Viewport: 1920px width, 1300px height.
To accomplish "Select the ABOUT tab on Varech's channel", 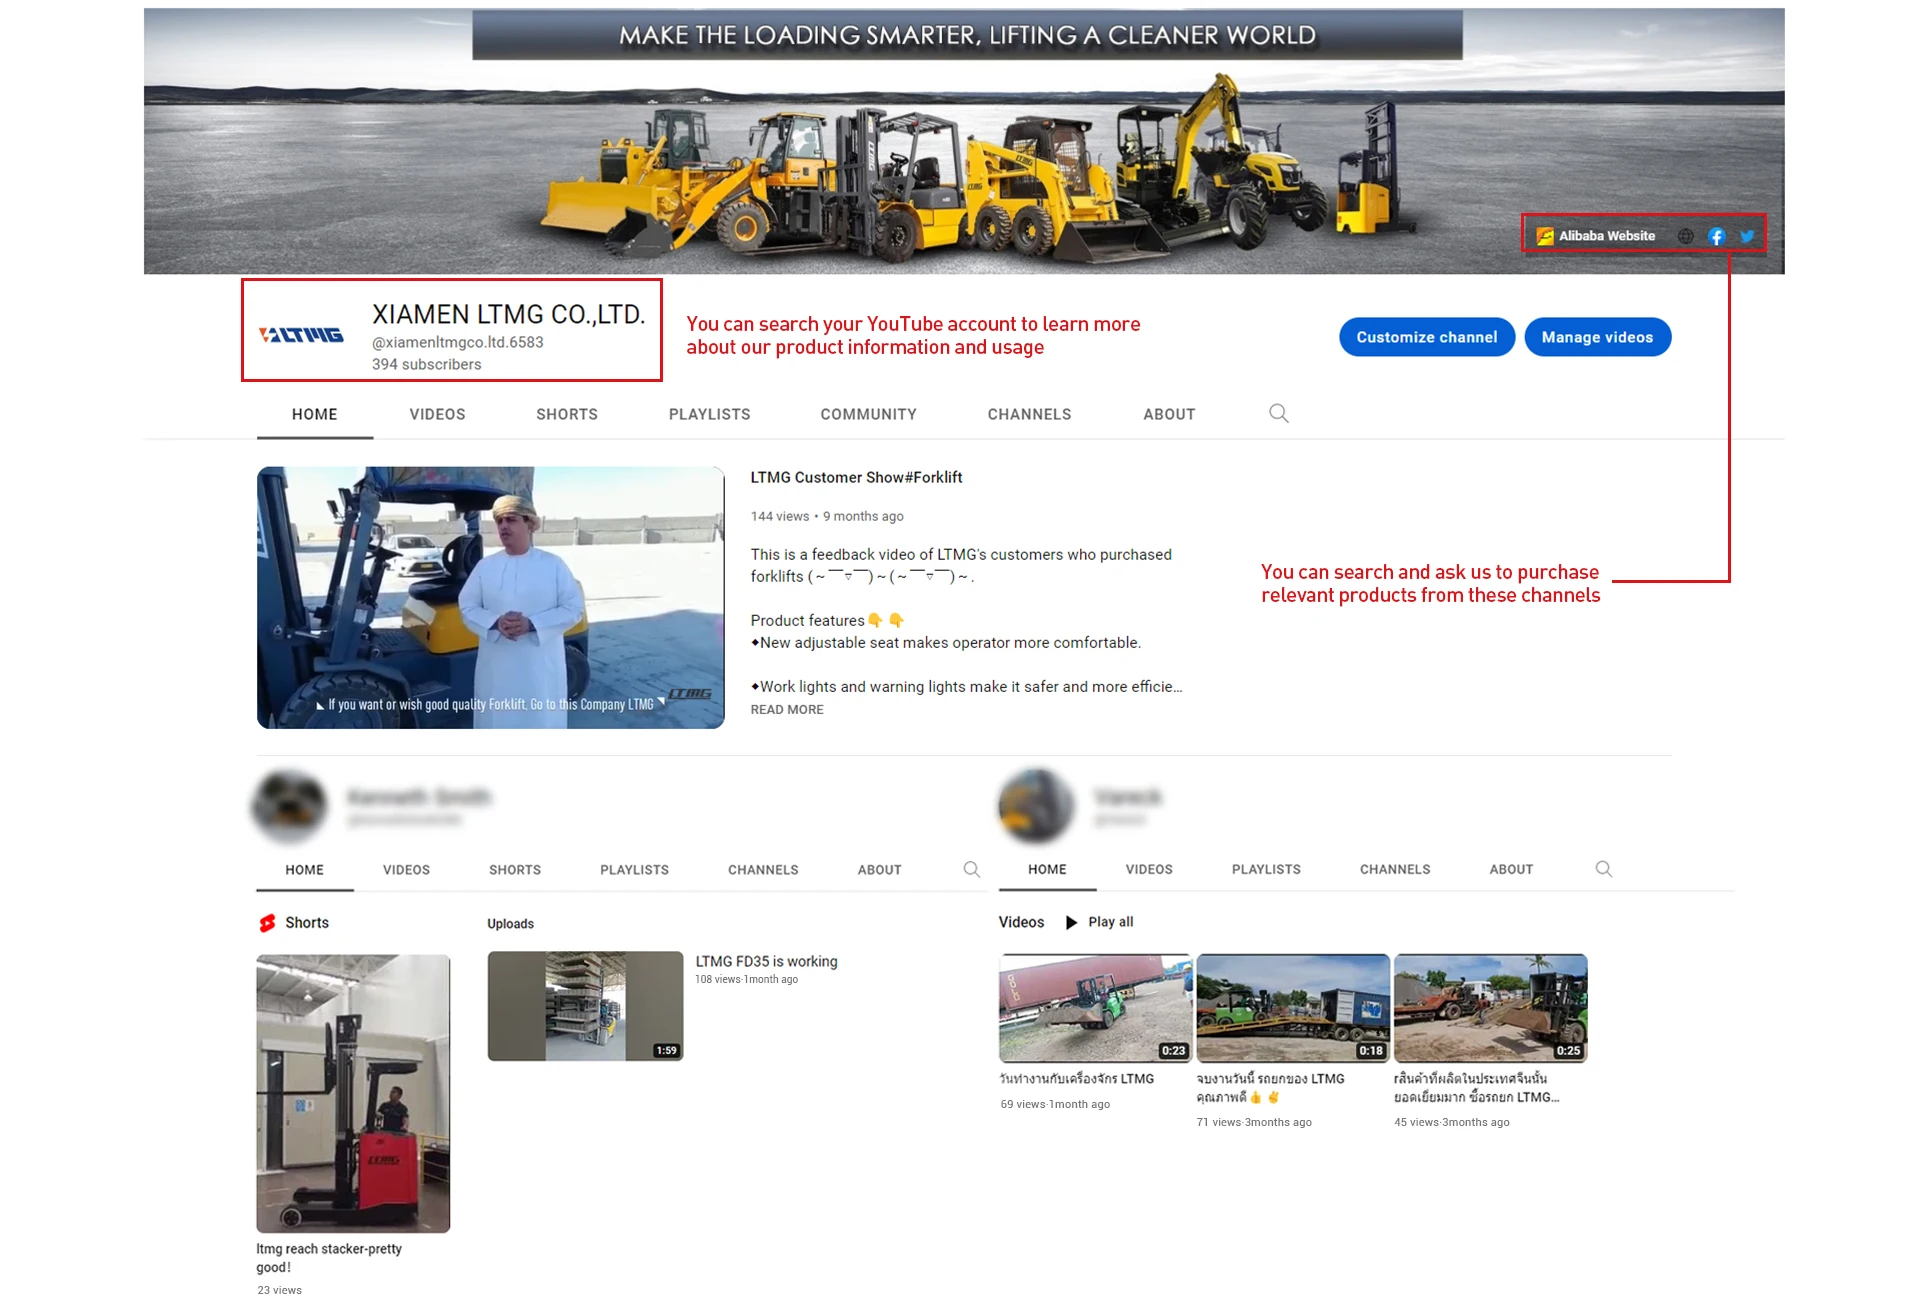I will point(1510,869).
